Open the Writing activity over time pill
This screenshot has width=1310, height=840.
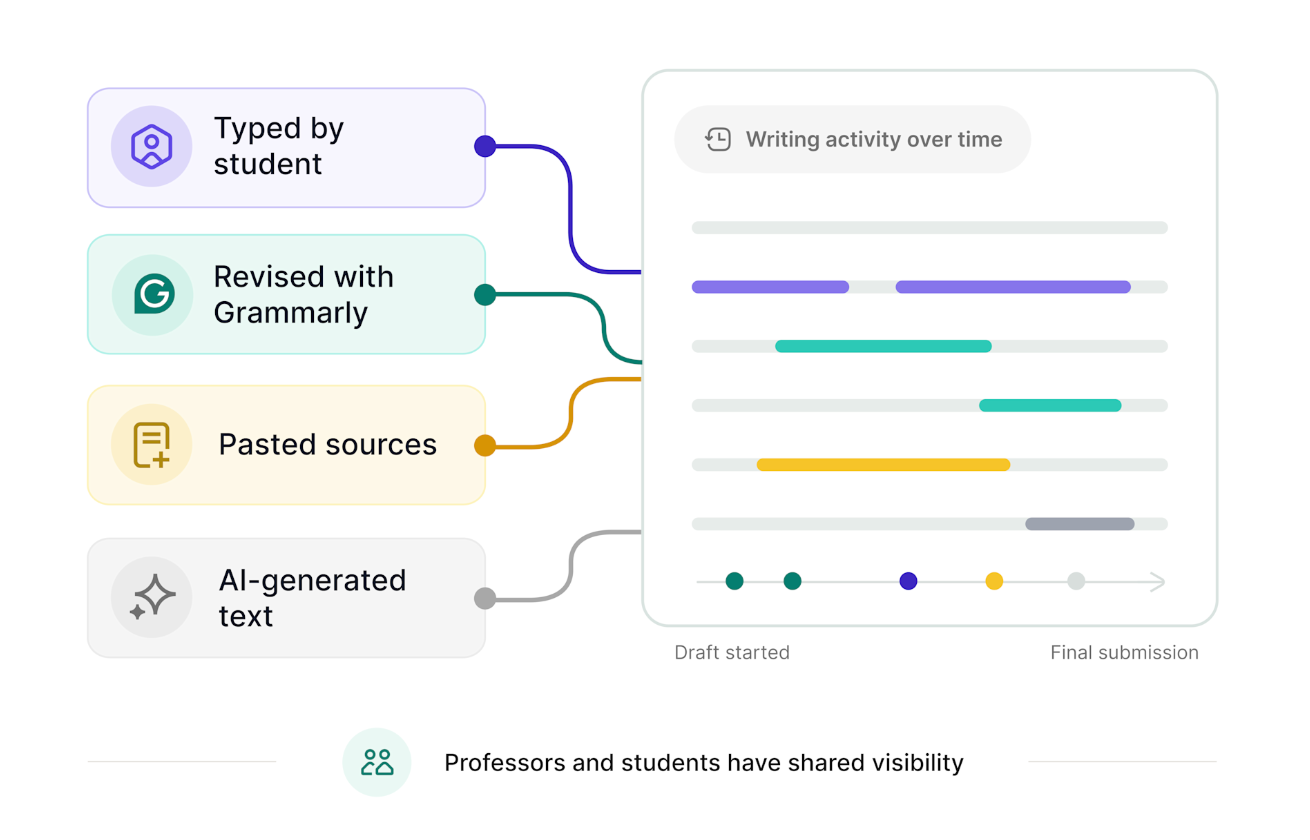tap(852, 139)
